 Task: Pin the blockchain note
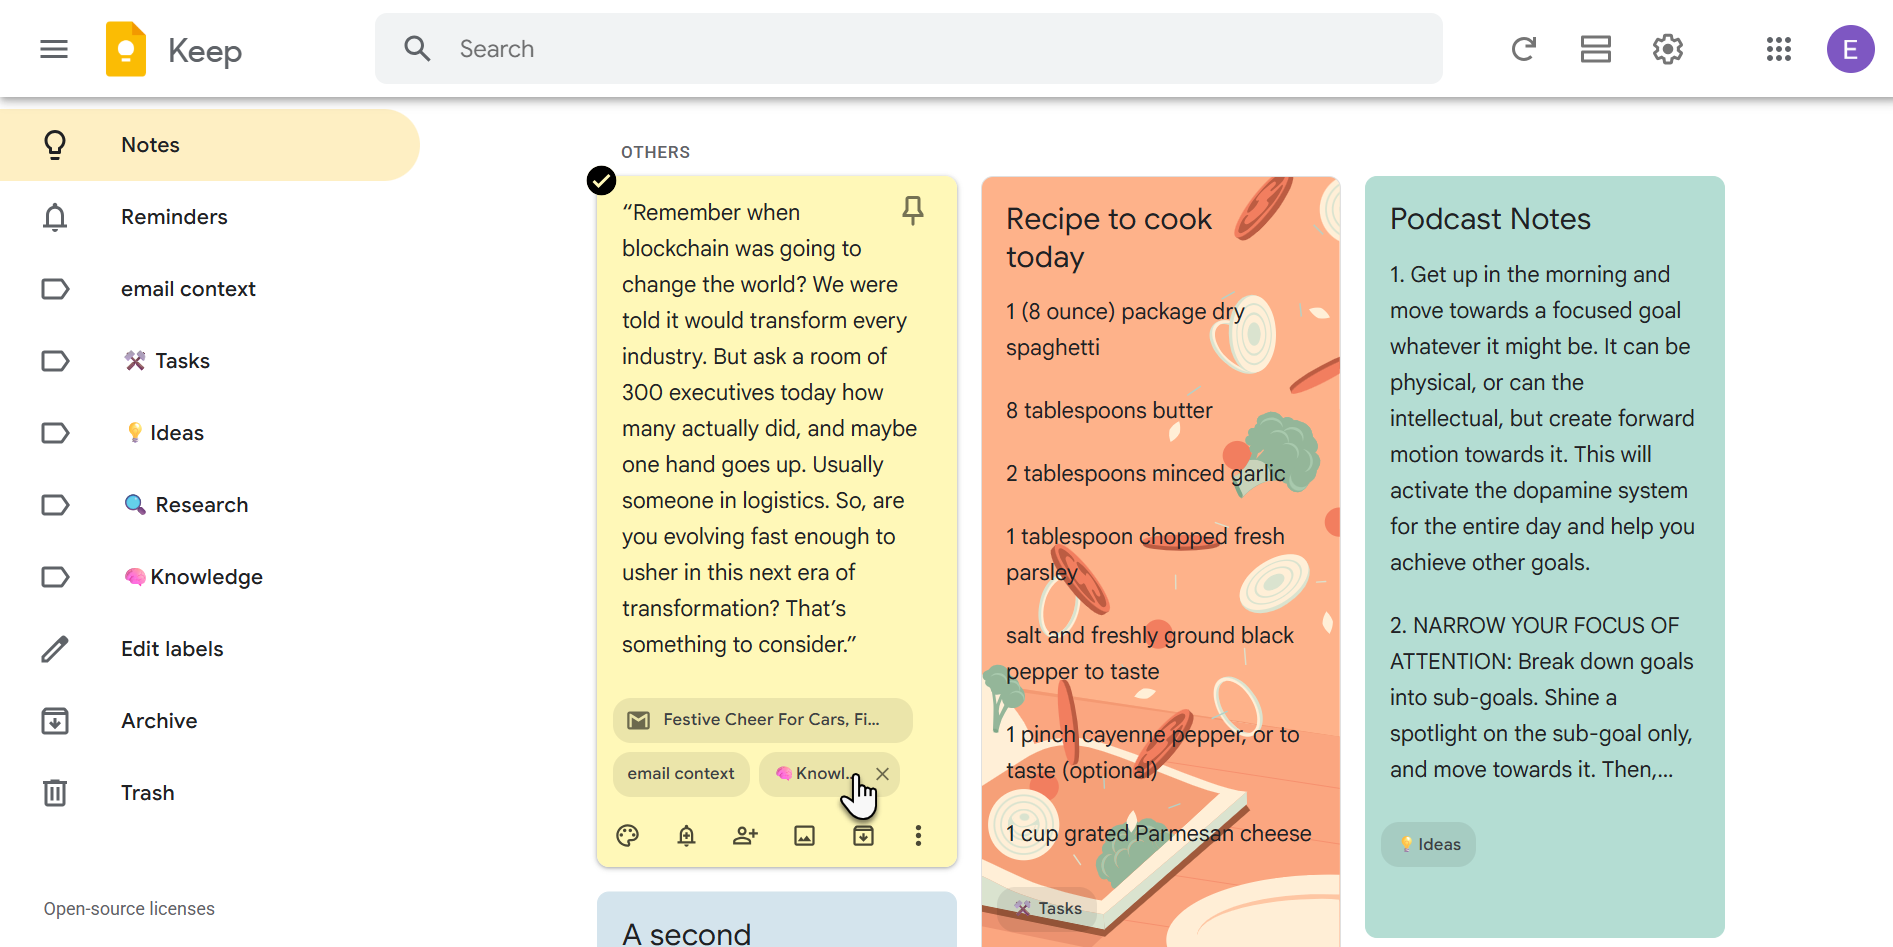click(x=912, y=210)
